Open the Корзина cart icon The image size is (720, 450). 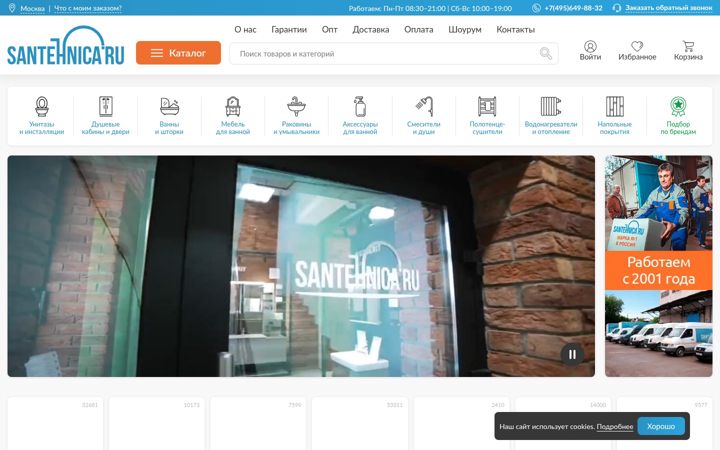coord(688,51)
